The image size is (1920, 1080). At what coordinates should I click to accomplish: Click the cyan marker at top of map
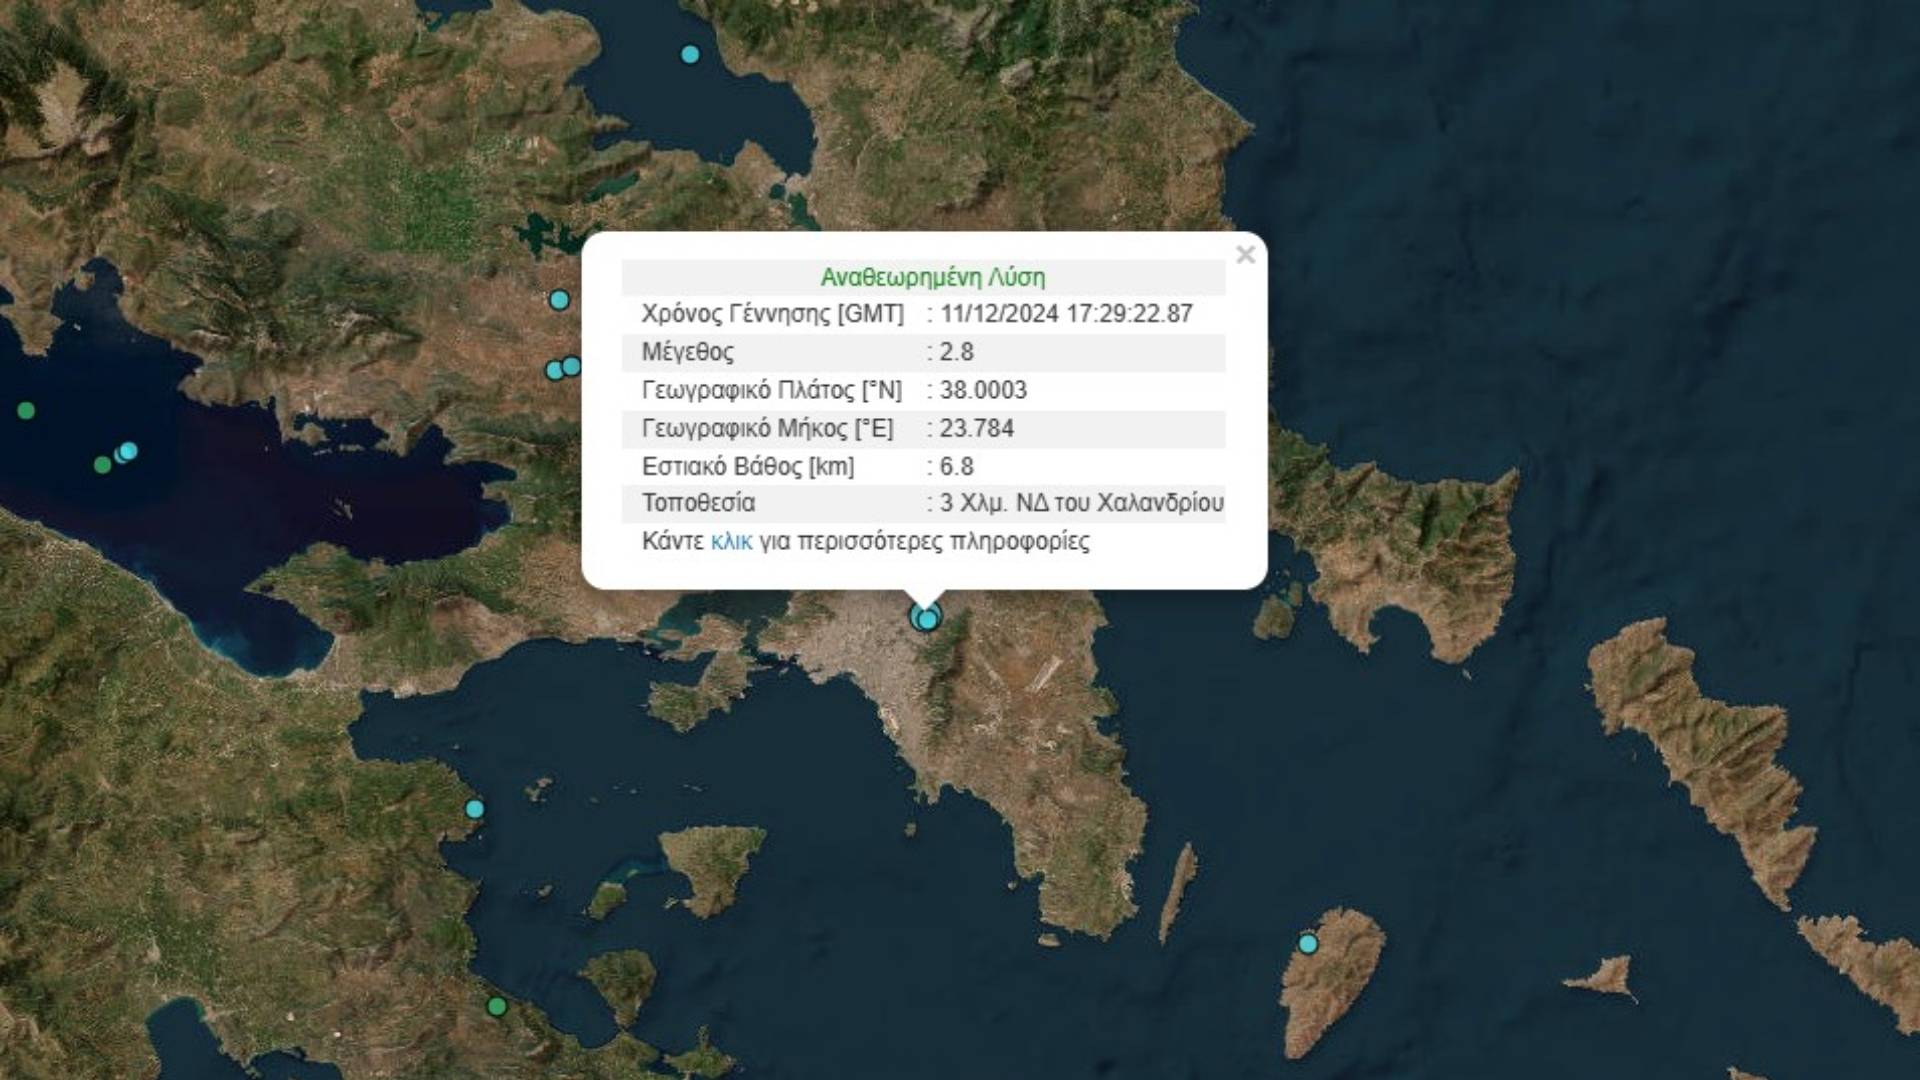(690, 55)
